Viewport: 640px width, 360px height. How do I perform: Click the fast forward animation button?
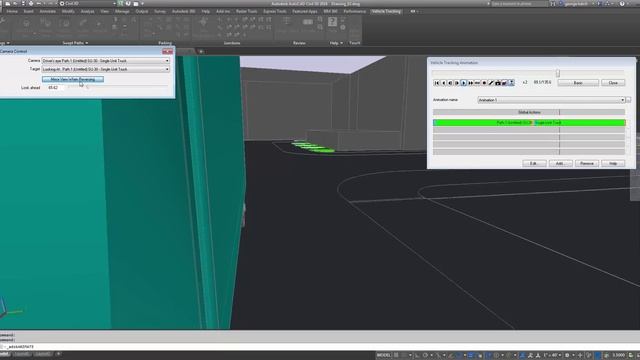(x=471, y=83)
